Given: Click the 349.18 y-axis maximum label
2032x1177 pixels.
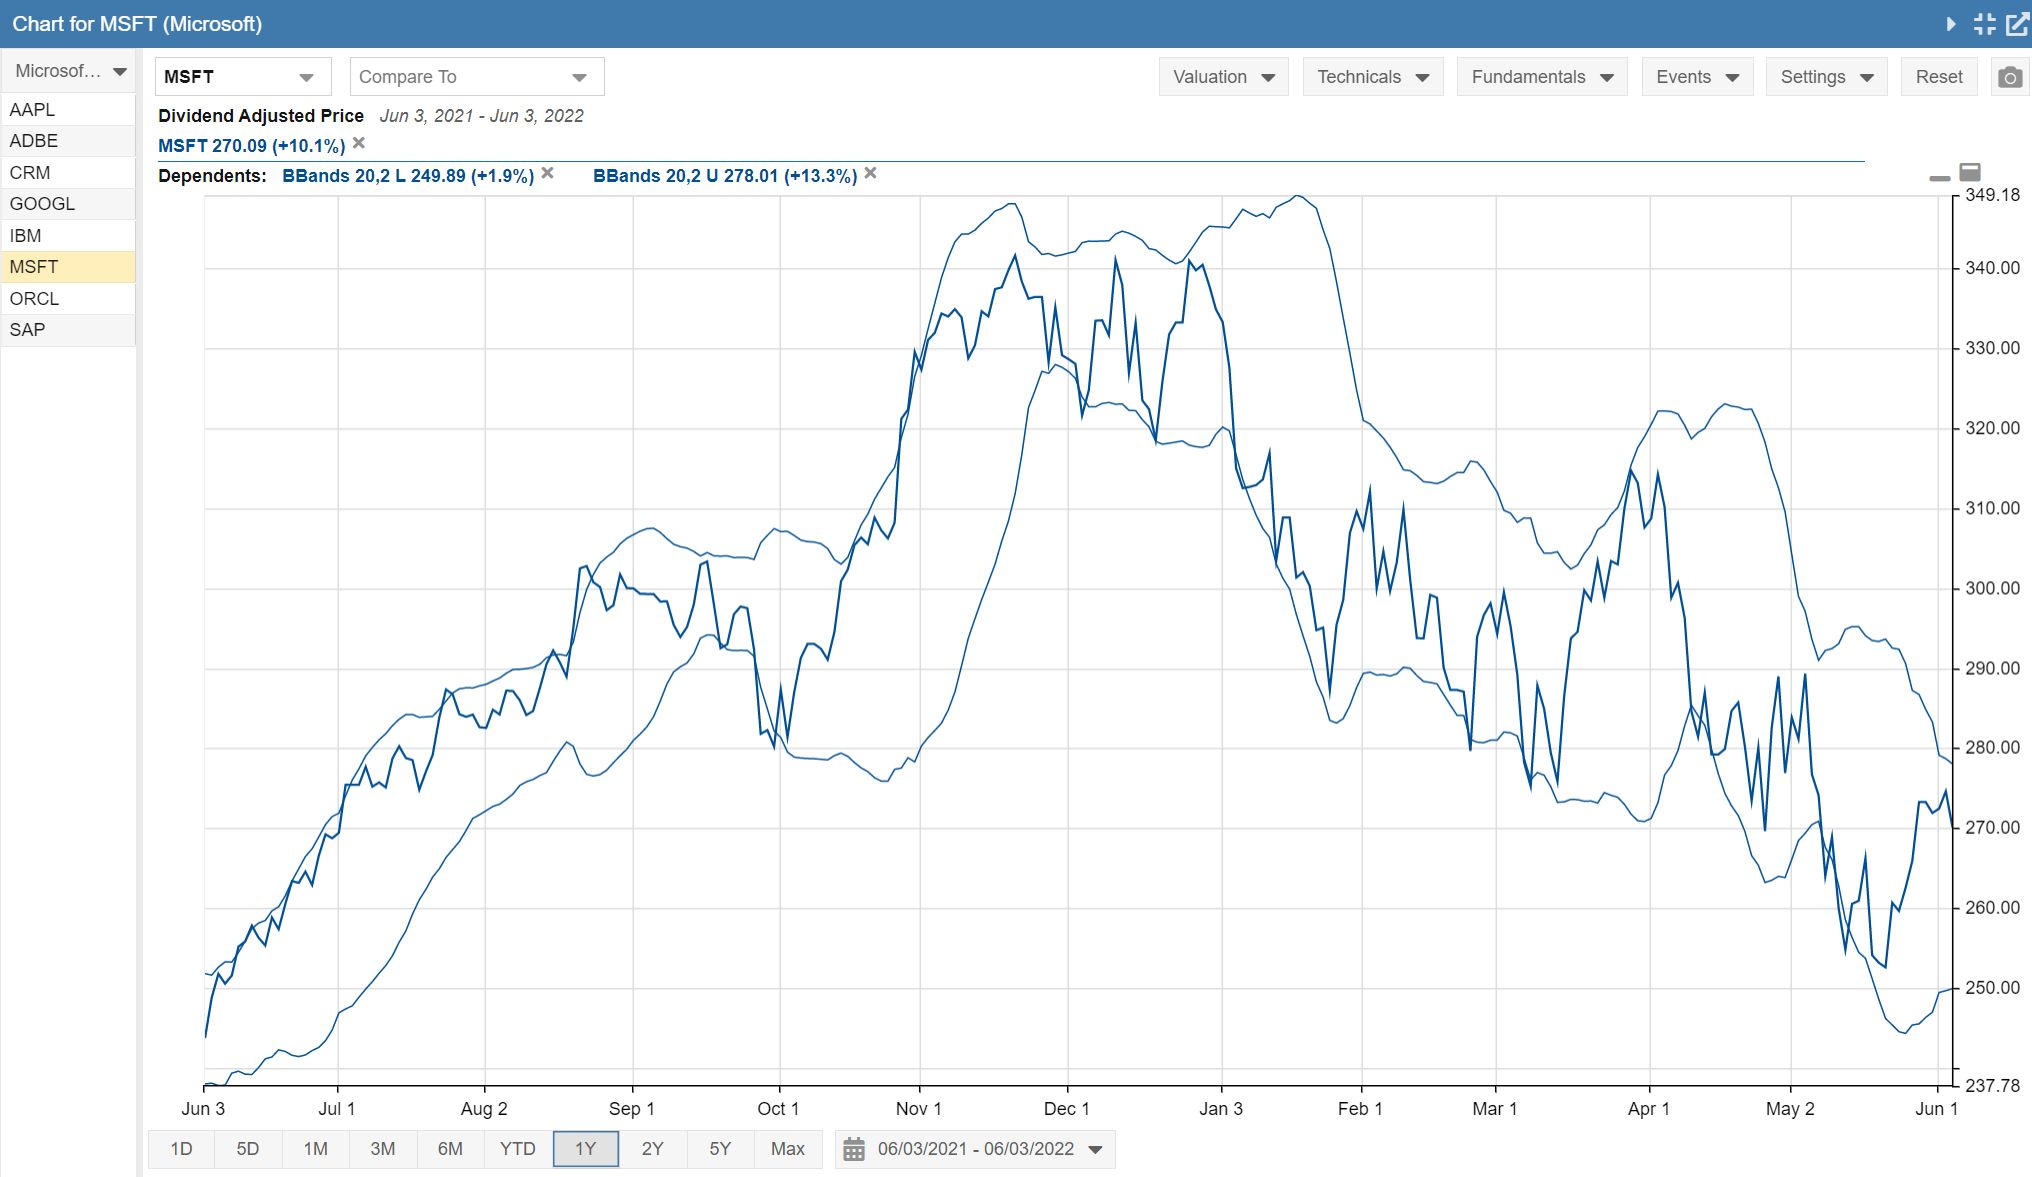Looking at the screenshot, I should tap(1992, 195).
